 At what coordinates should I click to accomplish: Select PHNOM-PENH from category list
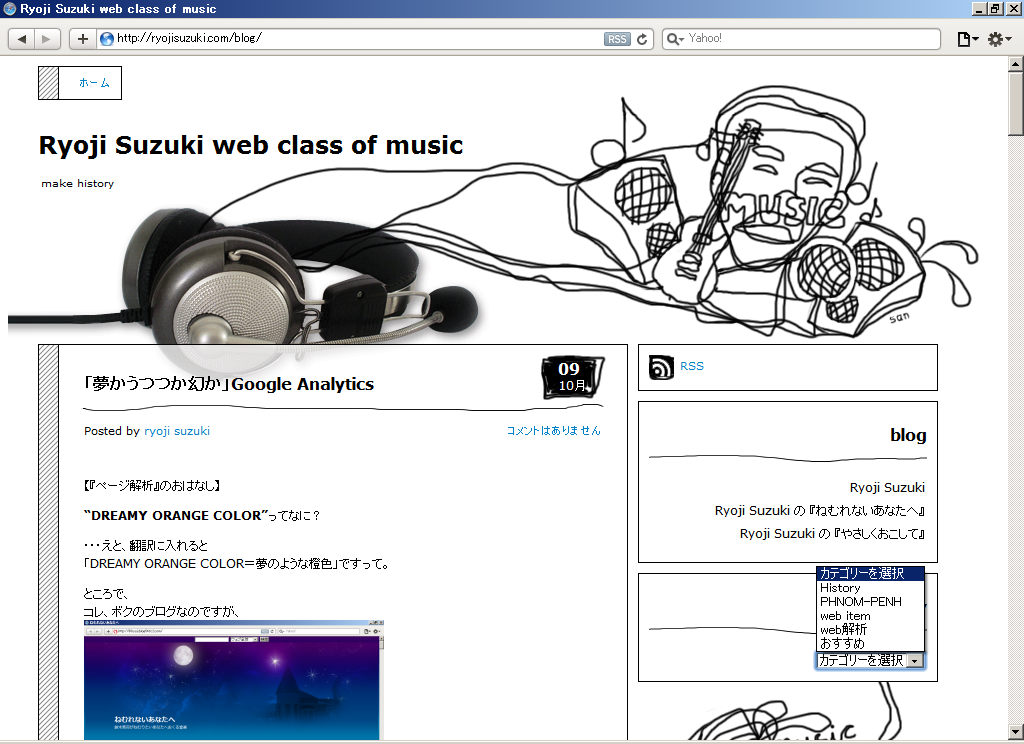(x=860, y=602)
